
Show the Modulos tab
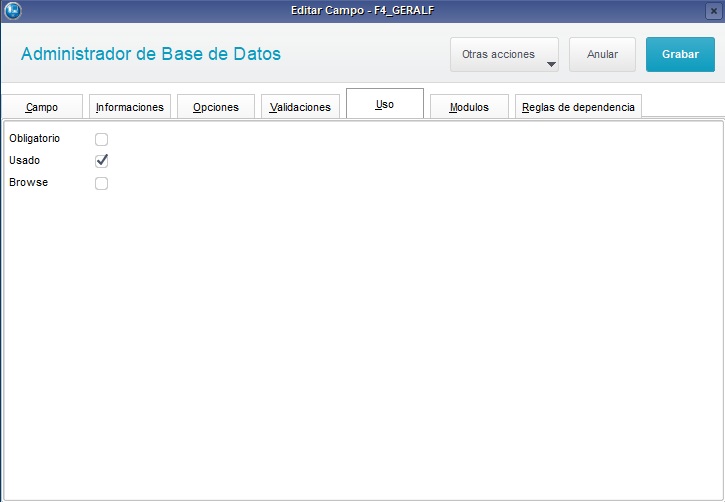coord(469,107)
